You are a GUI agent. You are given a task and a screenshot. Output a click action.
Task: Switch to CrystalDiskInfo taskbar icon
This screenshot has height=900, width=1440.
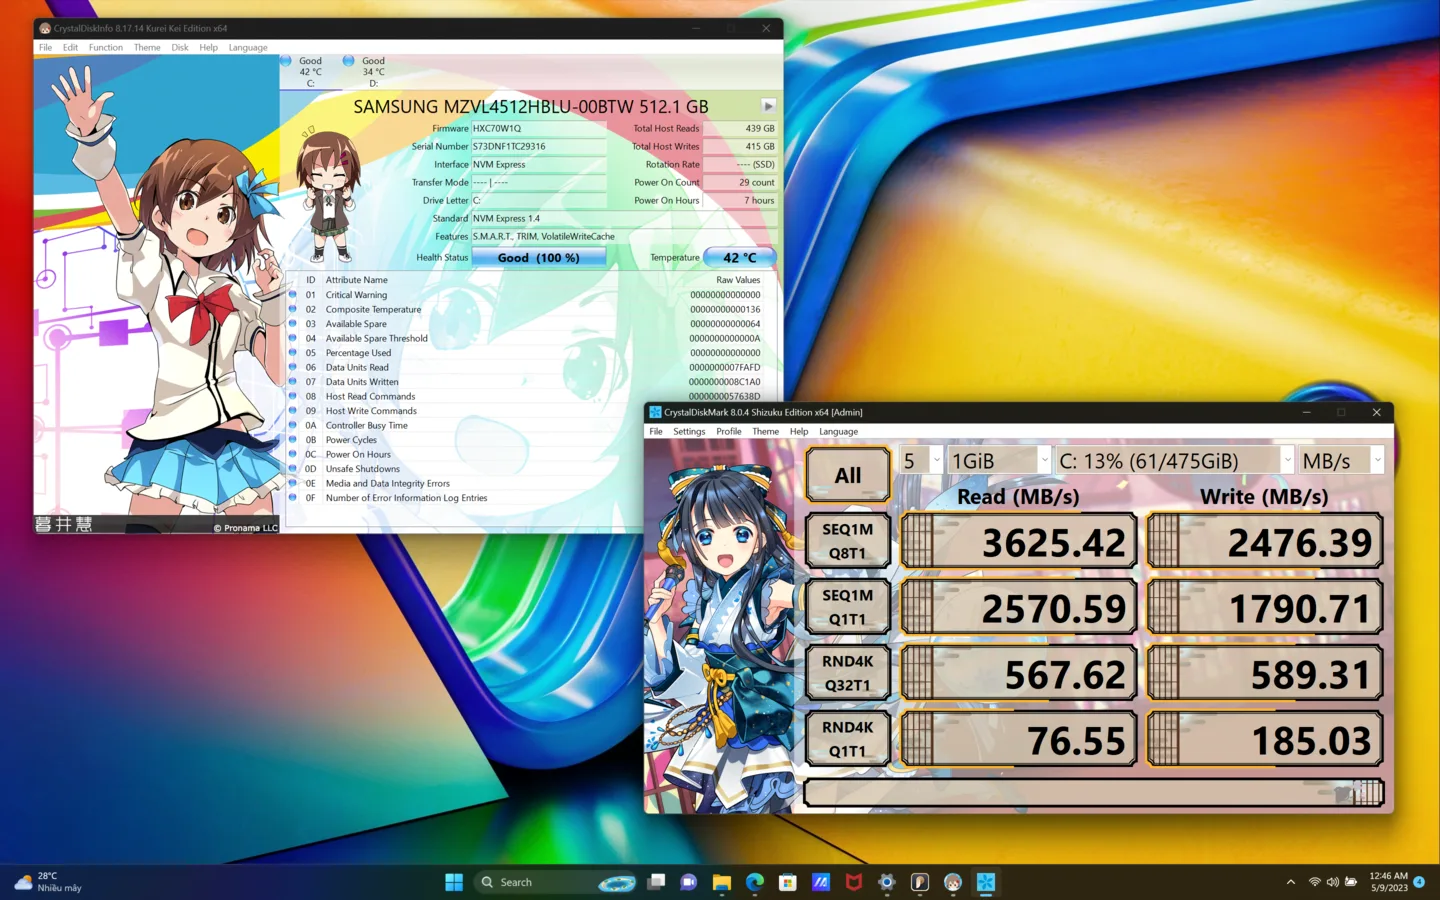point(953,882)
